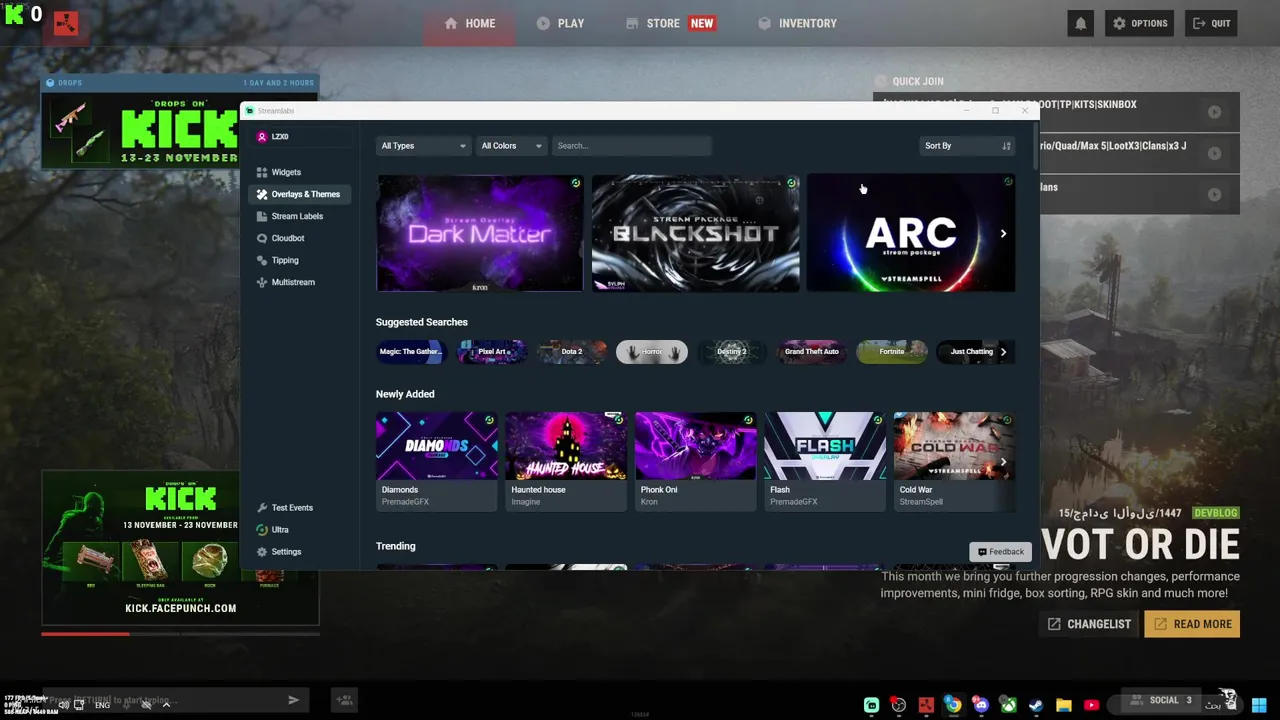Viewport: 1280px width, 720px height.
Task: Open the CHANGELIST button
Action: tap(1088, 624)
